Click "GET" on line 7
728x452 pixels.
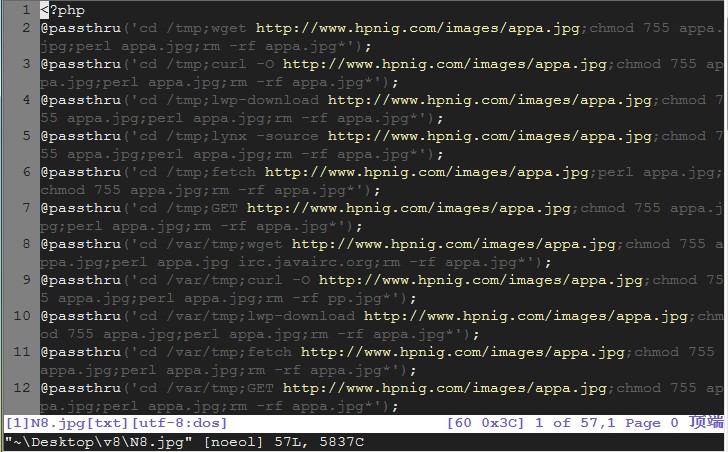pyautogui.click(x=224, y=208)
